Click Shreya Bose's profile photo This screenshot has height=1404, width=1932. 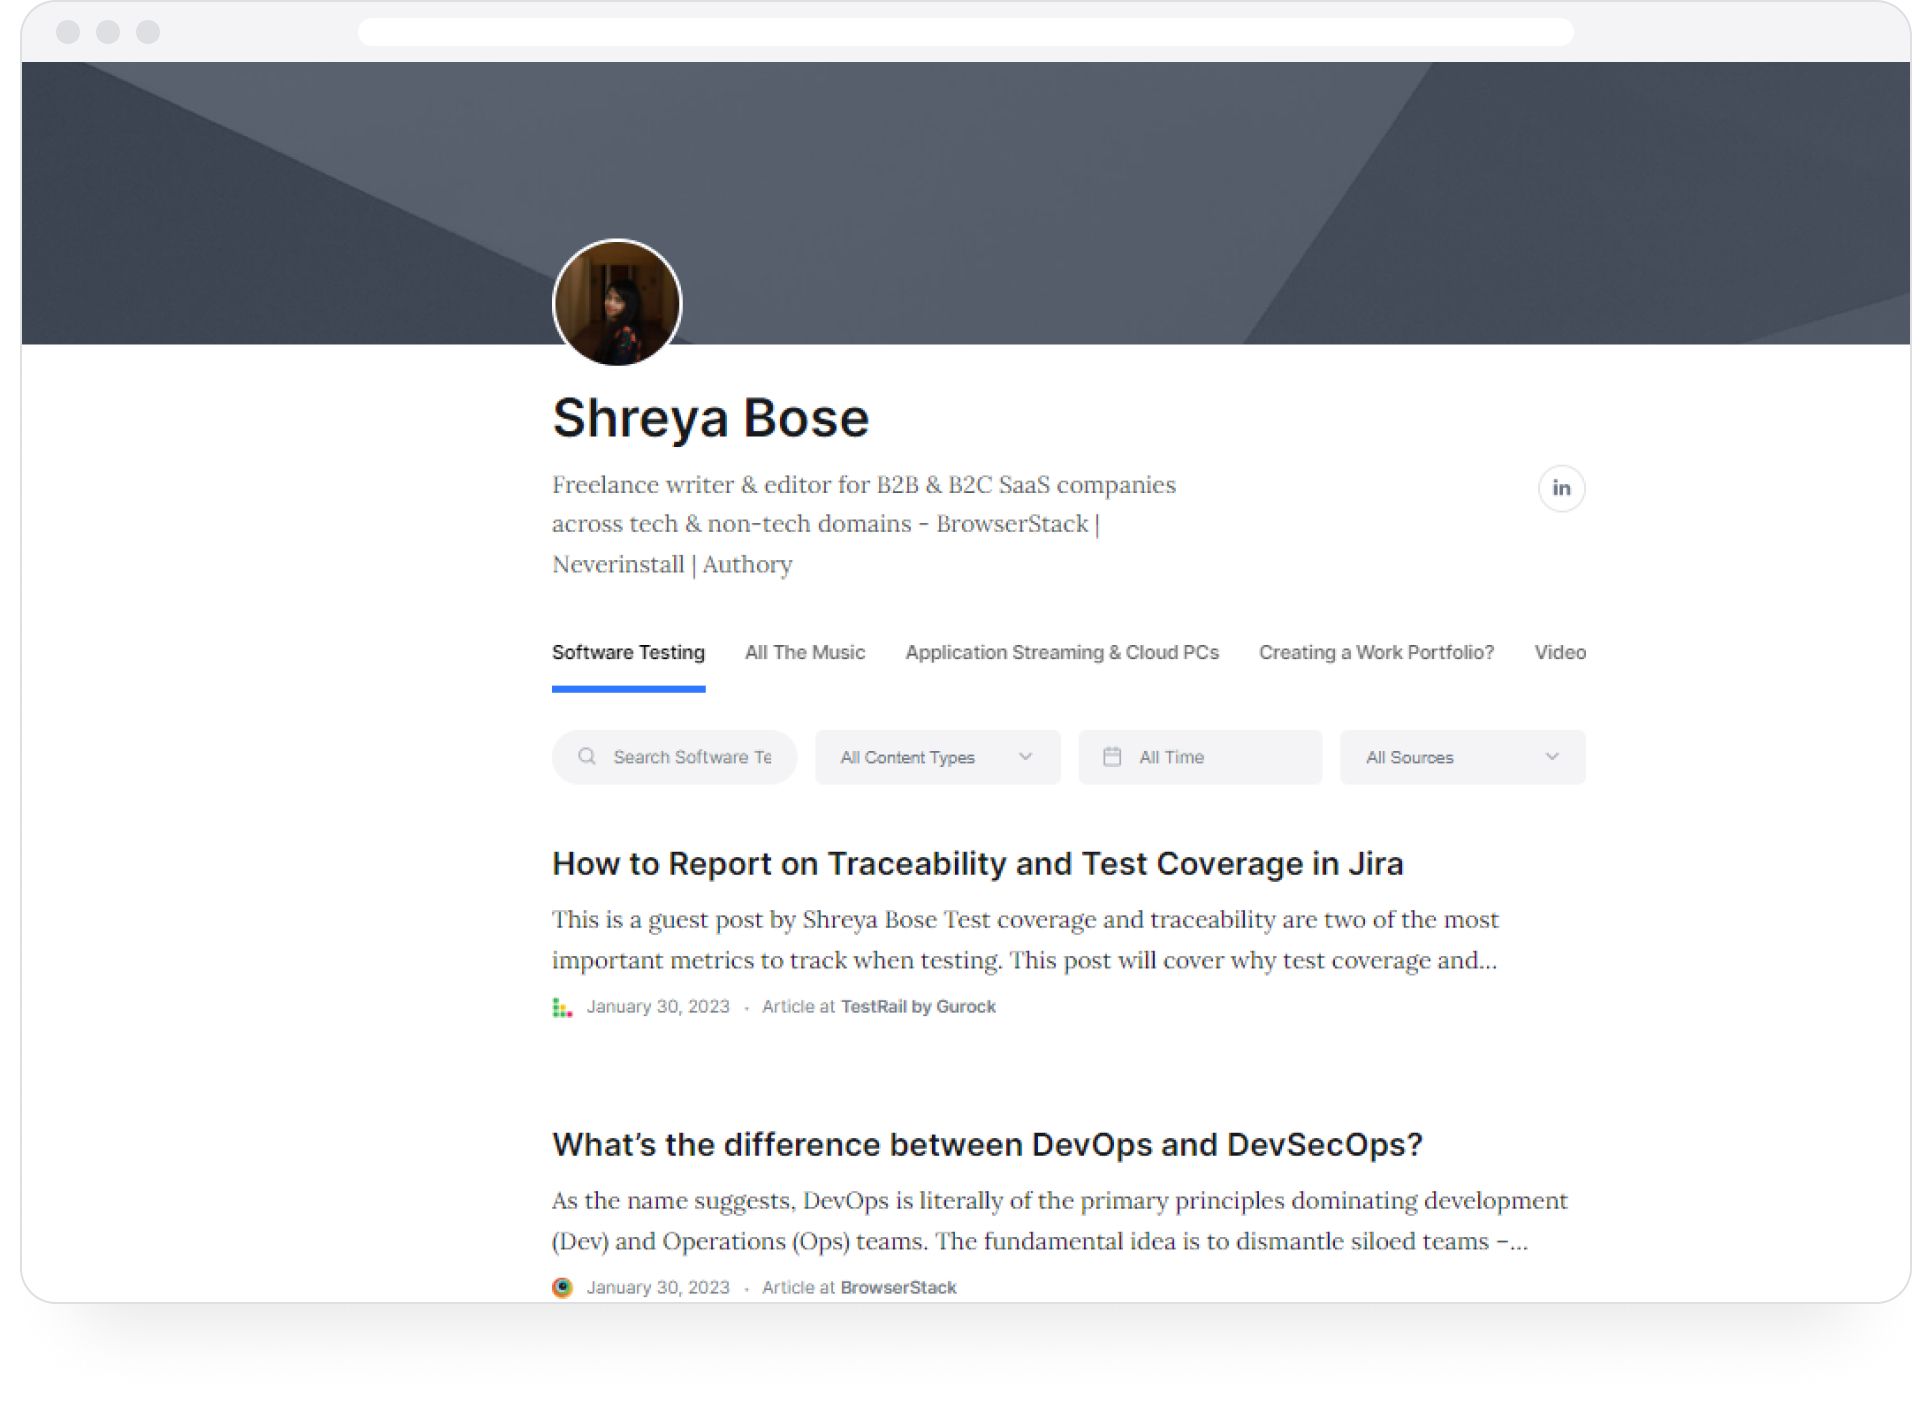coord(617,303)
